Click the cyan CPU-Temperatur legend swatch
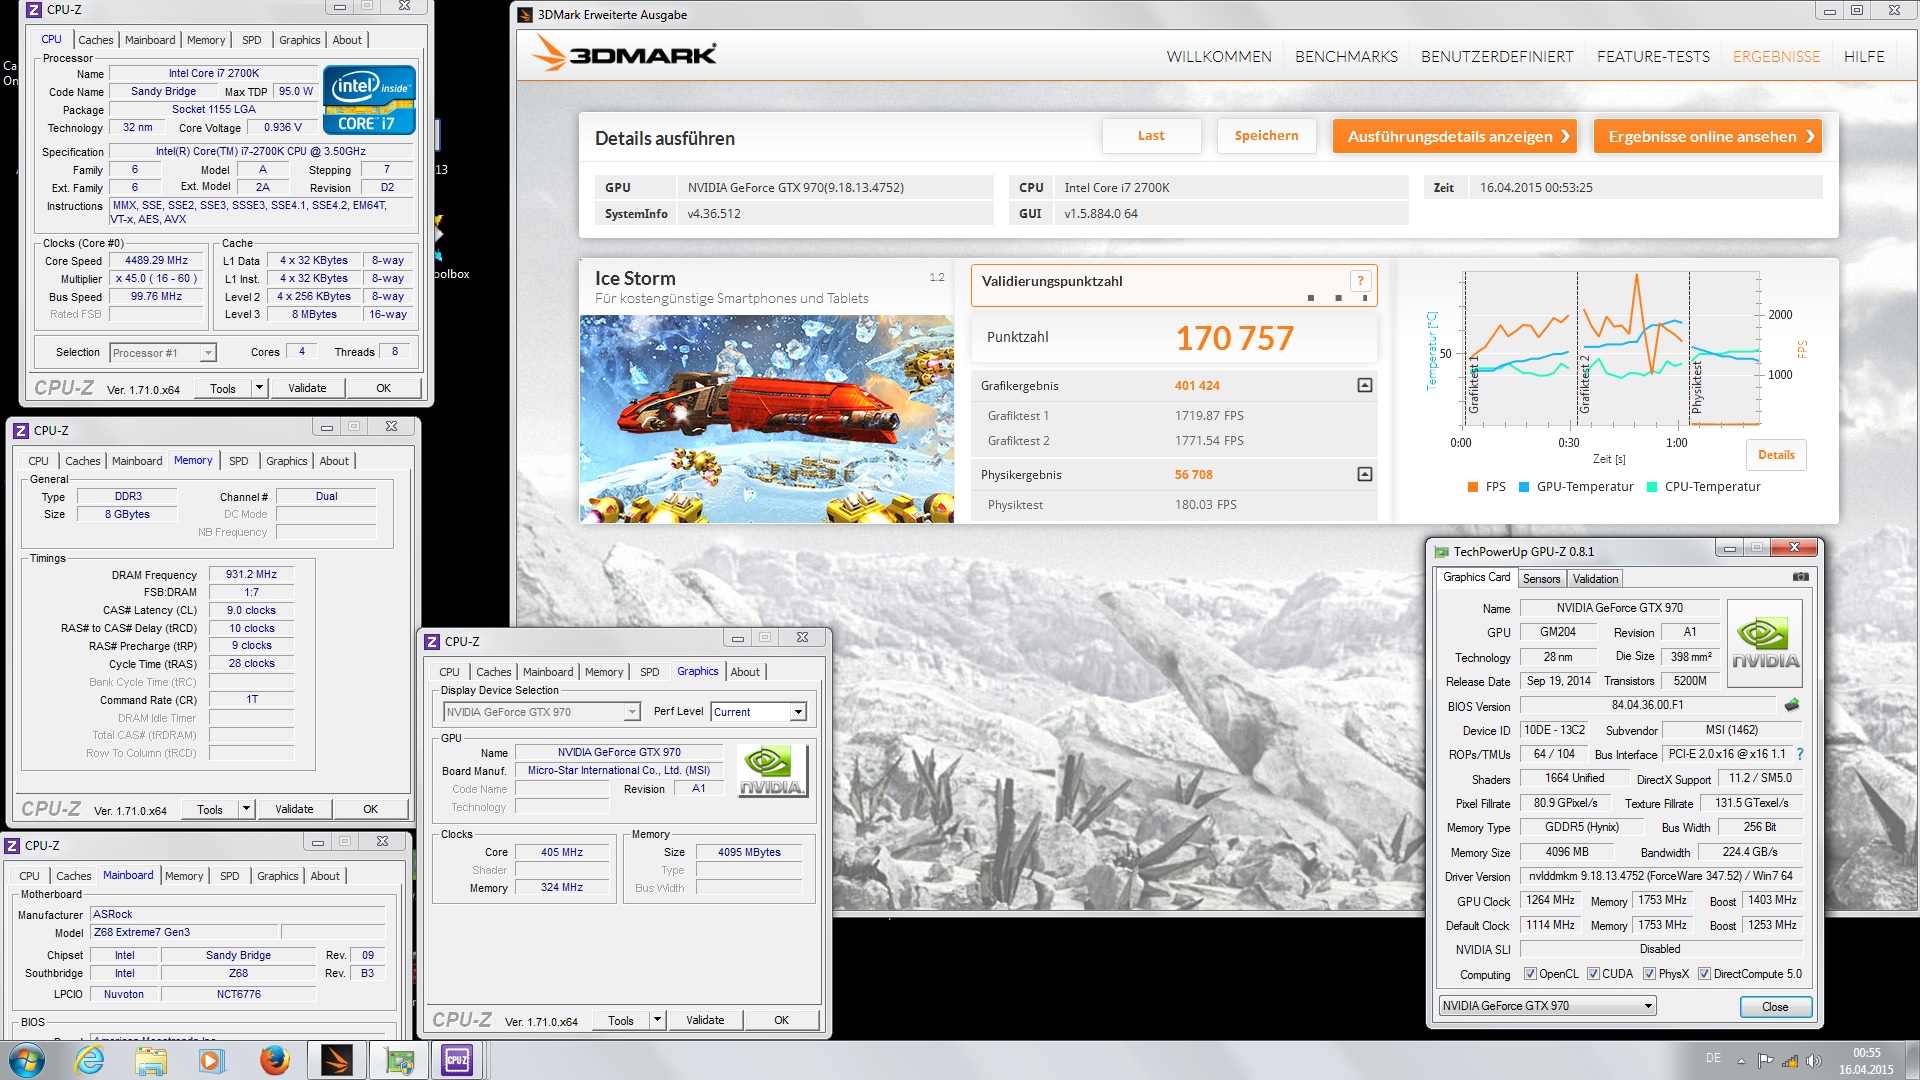This screenshot has width=1920, height=1080. click(1652, 487)
